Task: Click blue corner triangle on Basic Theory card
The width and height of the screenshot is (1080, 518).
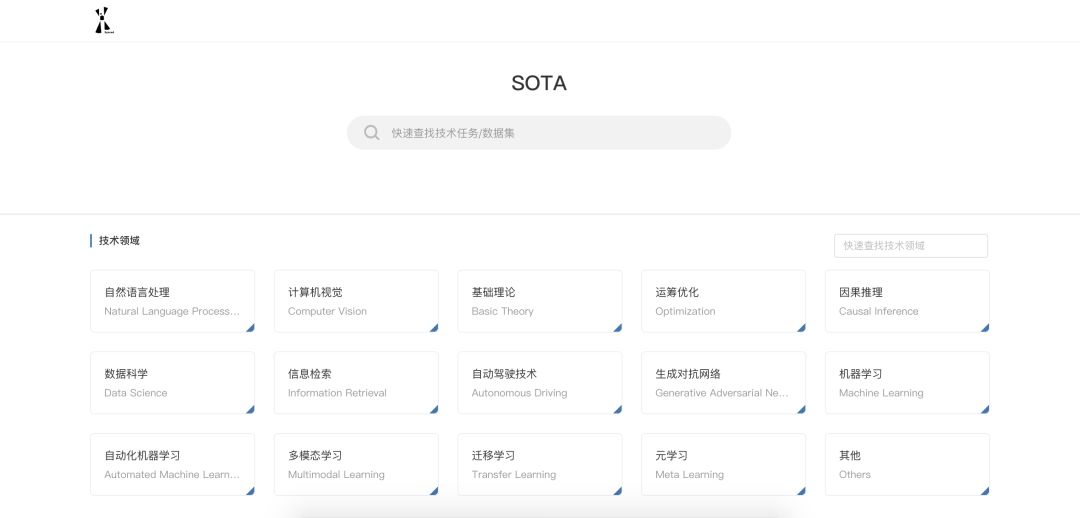Action: [x=618, y=327]
